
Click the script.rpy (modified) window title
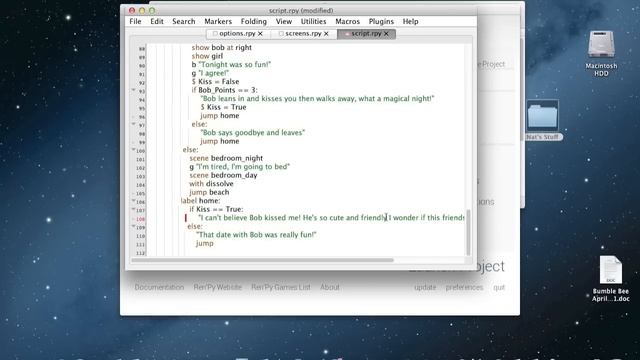301,11
